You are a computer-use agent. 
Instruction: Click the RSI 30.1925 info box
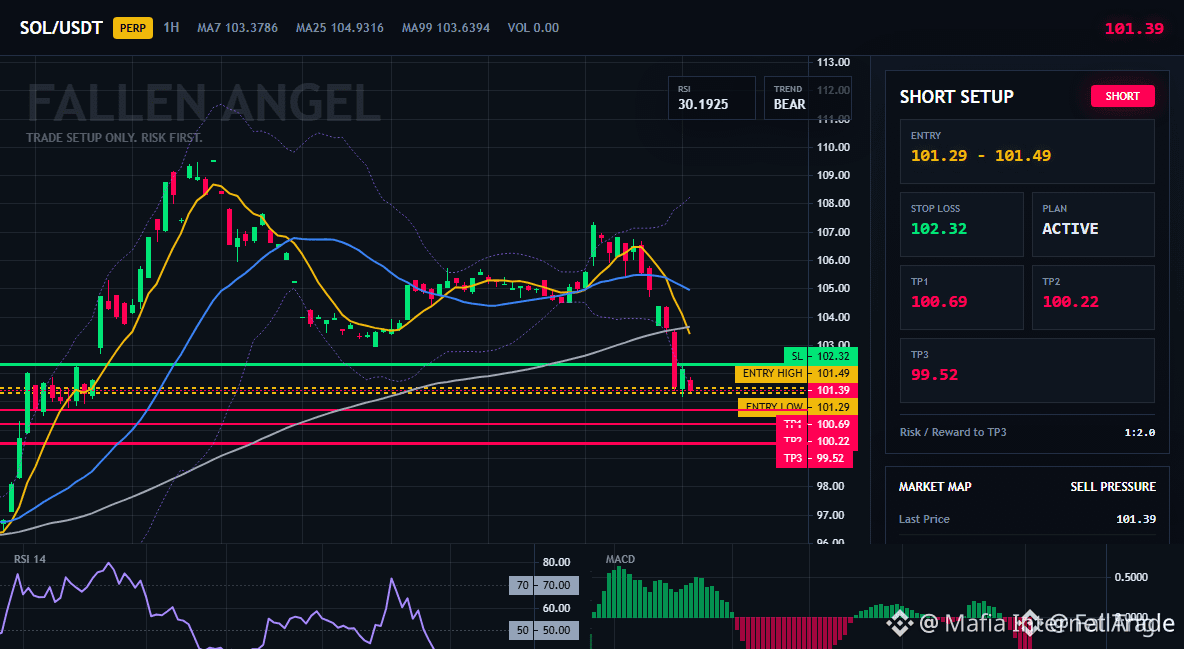point(711,97)
